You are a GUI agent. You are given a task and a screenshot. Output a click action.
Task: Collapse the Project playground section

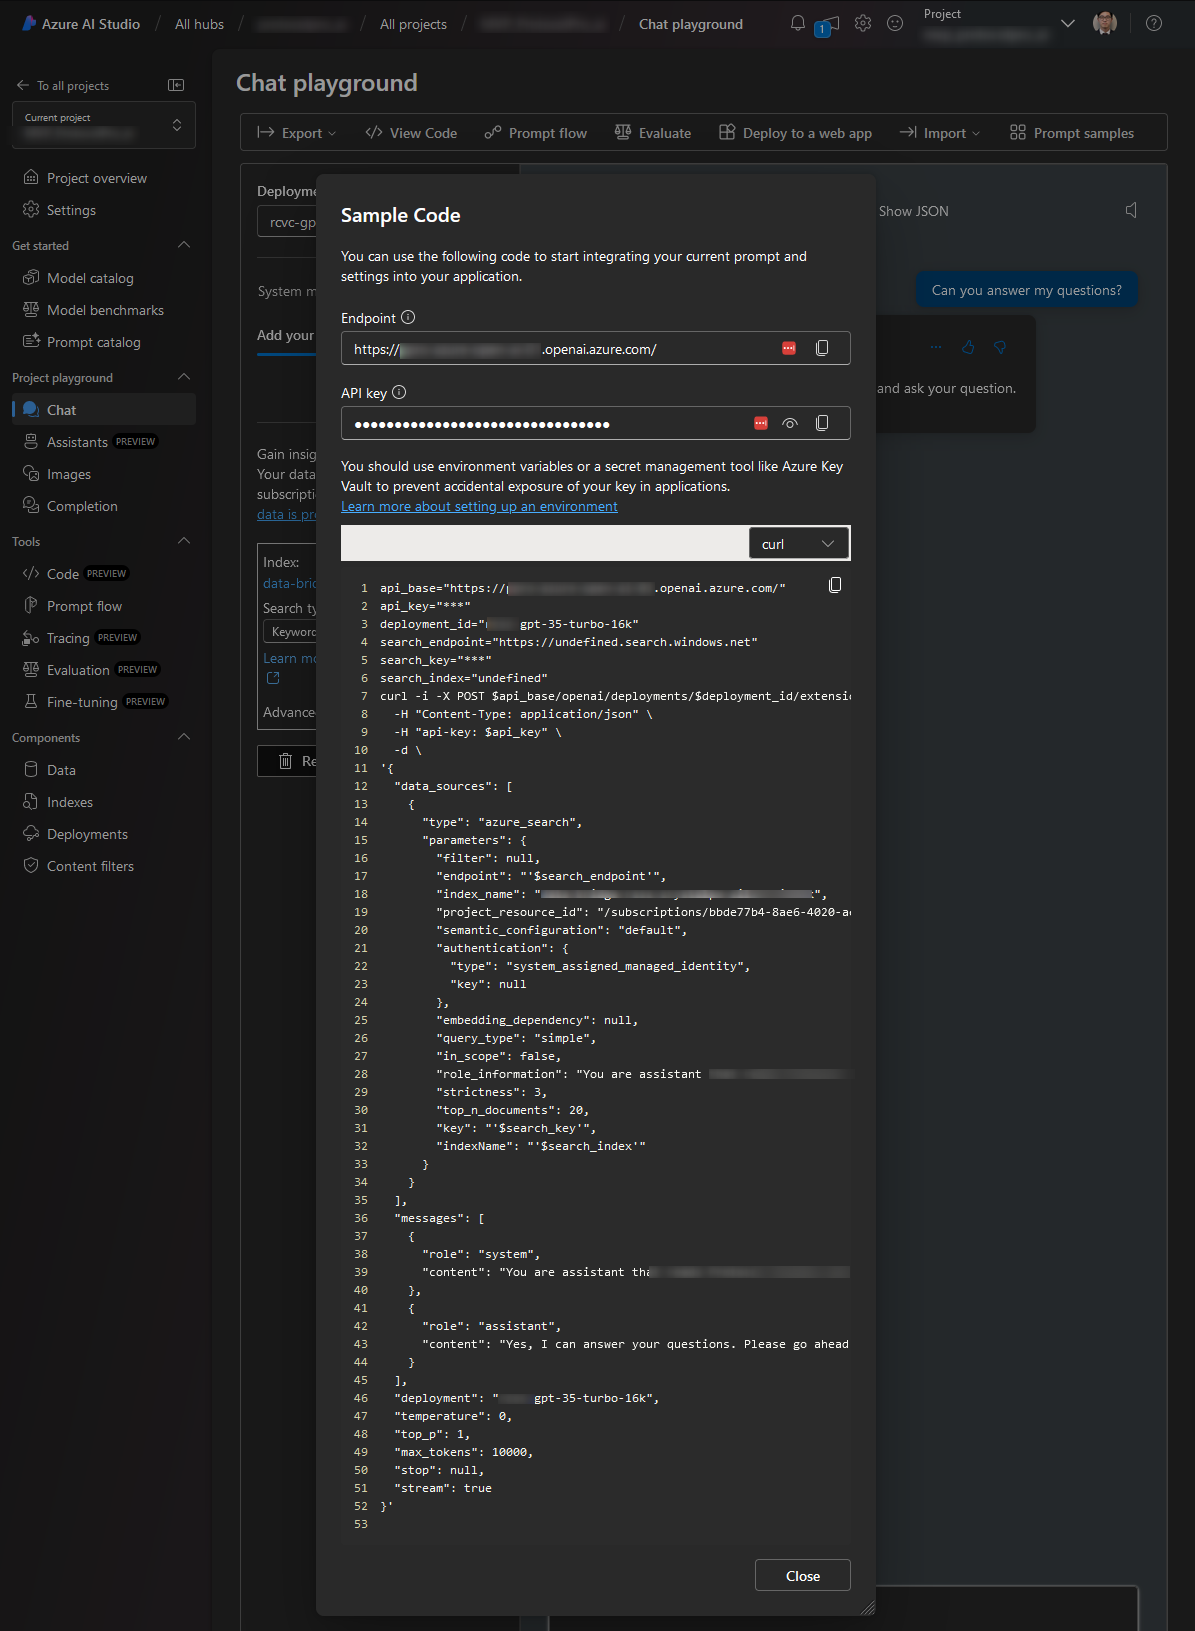click(x=184, y=377)
